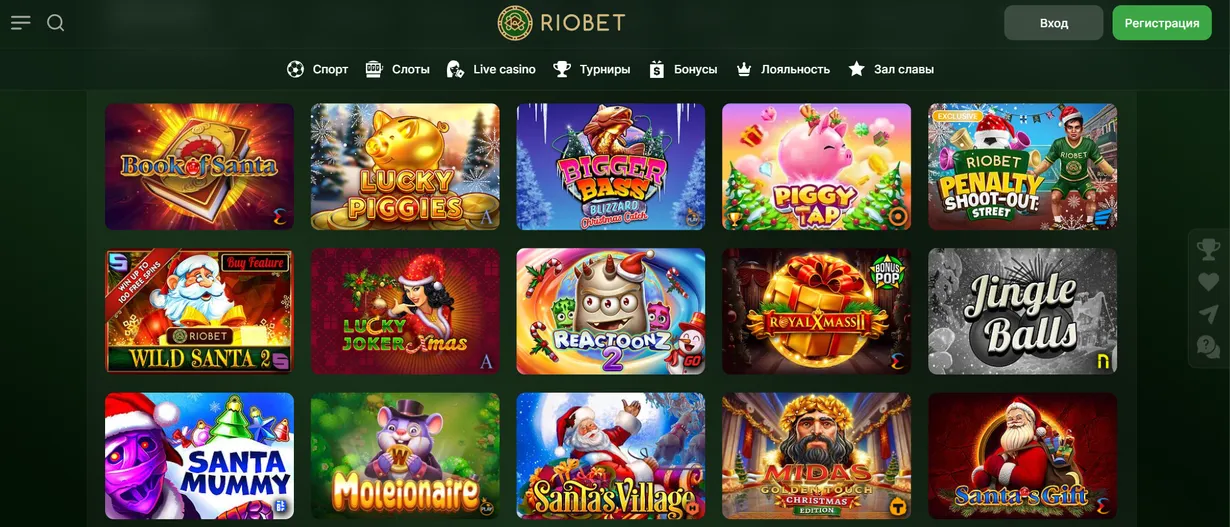Screen dimensions: 1230x527
Task: Open Riobet Penalty Shoot-Out Street game
Action: tap(1023, 167)
